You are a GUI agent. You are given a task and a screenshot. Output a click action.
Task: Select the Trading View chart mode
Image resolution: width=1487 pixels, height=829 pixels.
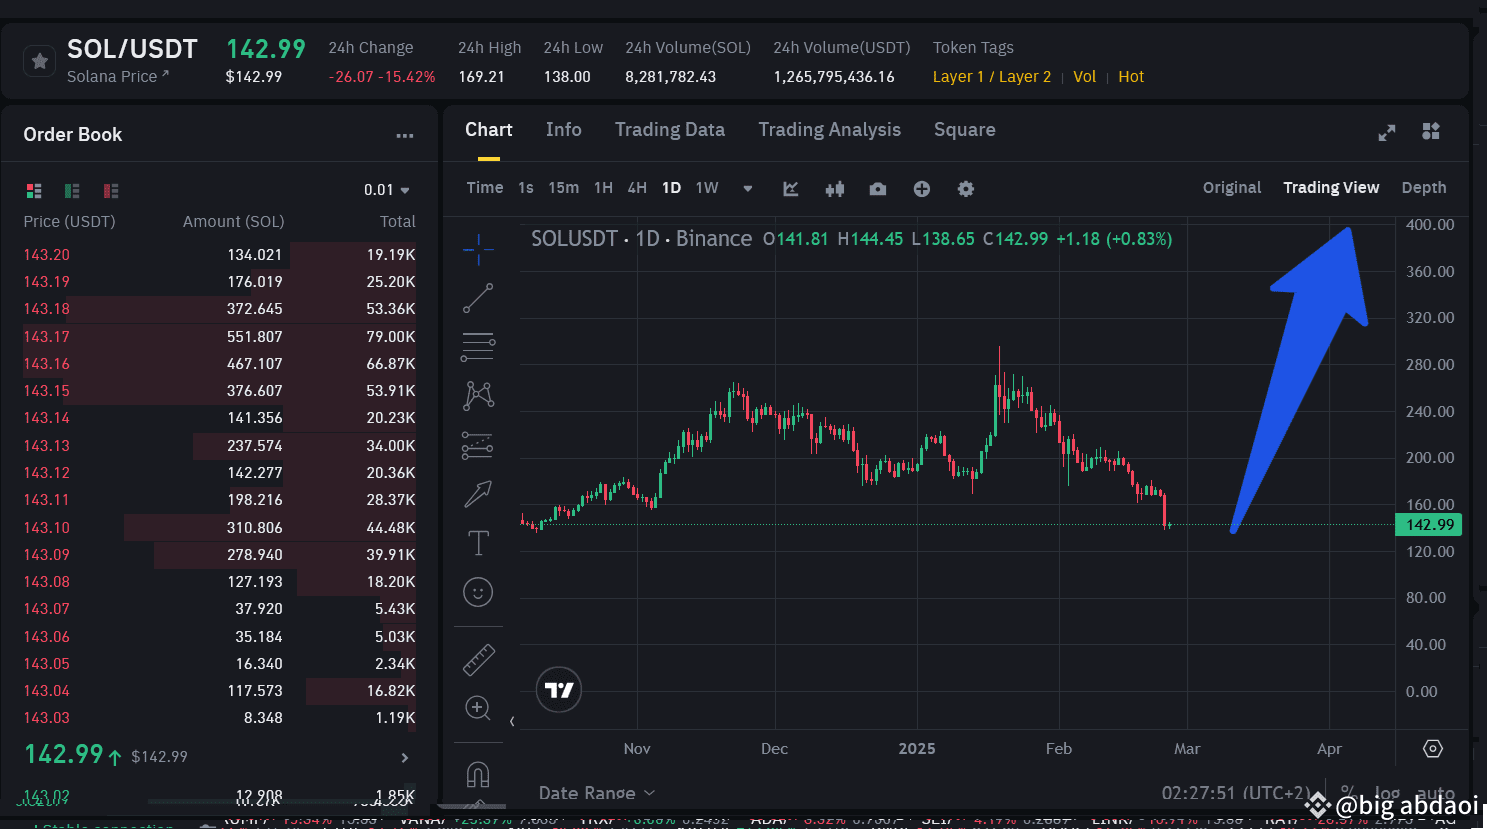click(x=1331, y=188)
